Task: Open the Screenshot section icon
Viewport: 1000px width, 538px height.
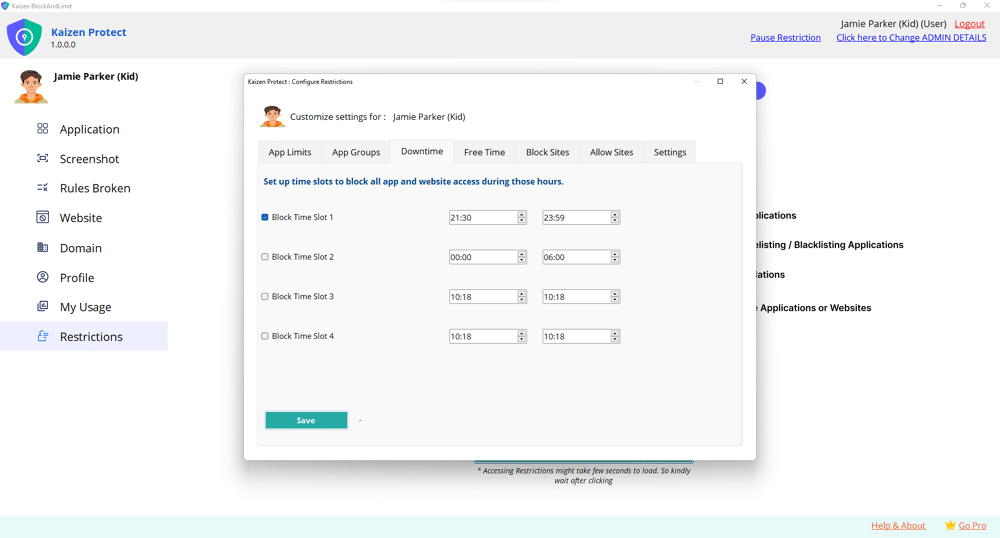Action: click(x=42, y=158)
